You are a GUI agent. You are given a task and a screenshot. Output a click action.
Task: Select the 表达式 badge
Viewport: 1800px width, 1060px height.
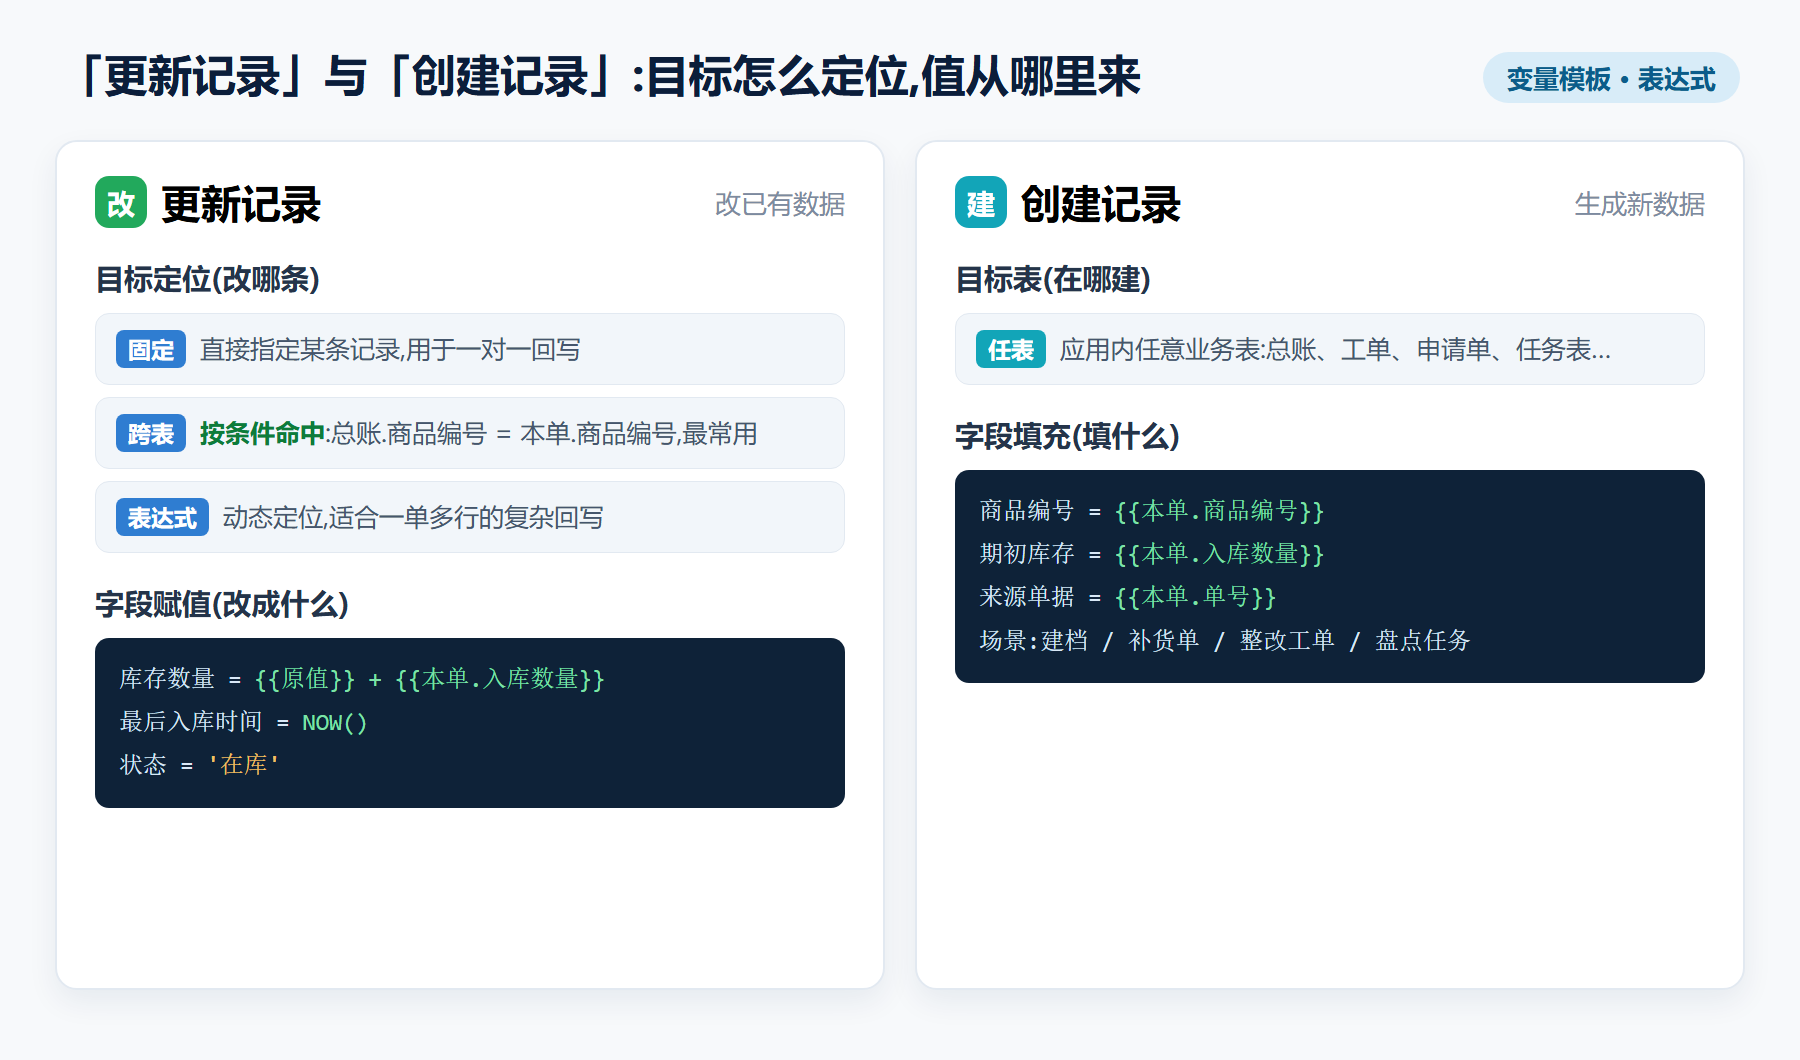pyautogui.click(x=162, y=517)
